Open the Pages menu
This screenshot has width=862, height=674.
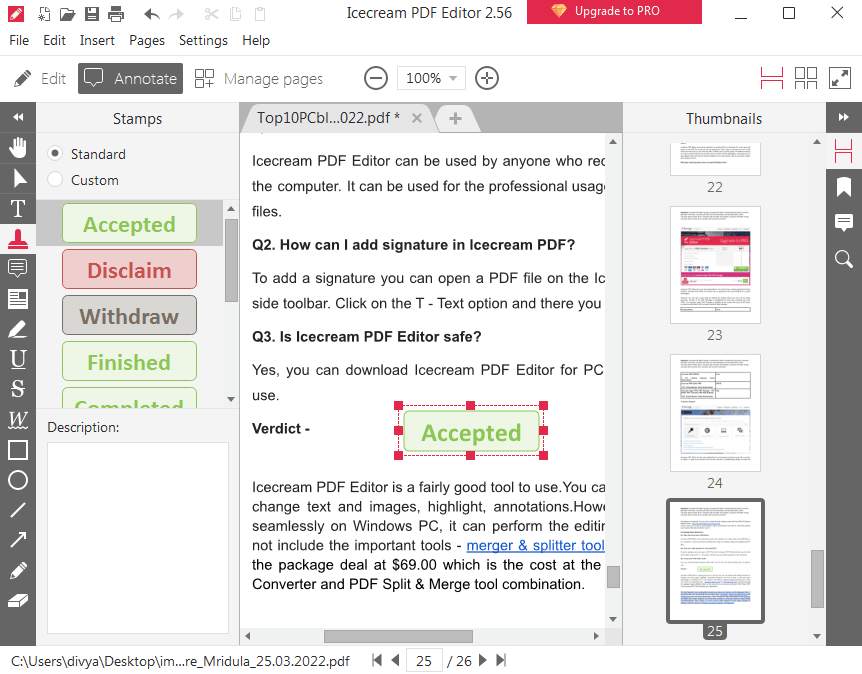pyautogui.click(x=147, y=41)
